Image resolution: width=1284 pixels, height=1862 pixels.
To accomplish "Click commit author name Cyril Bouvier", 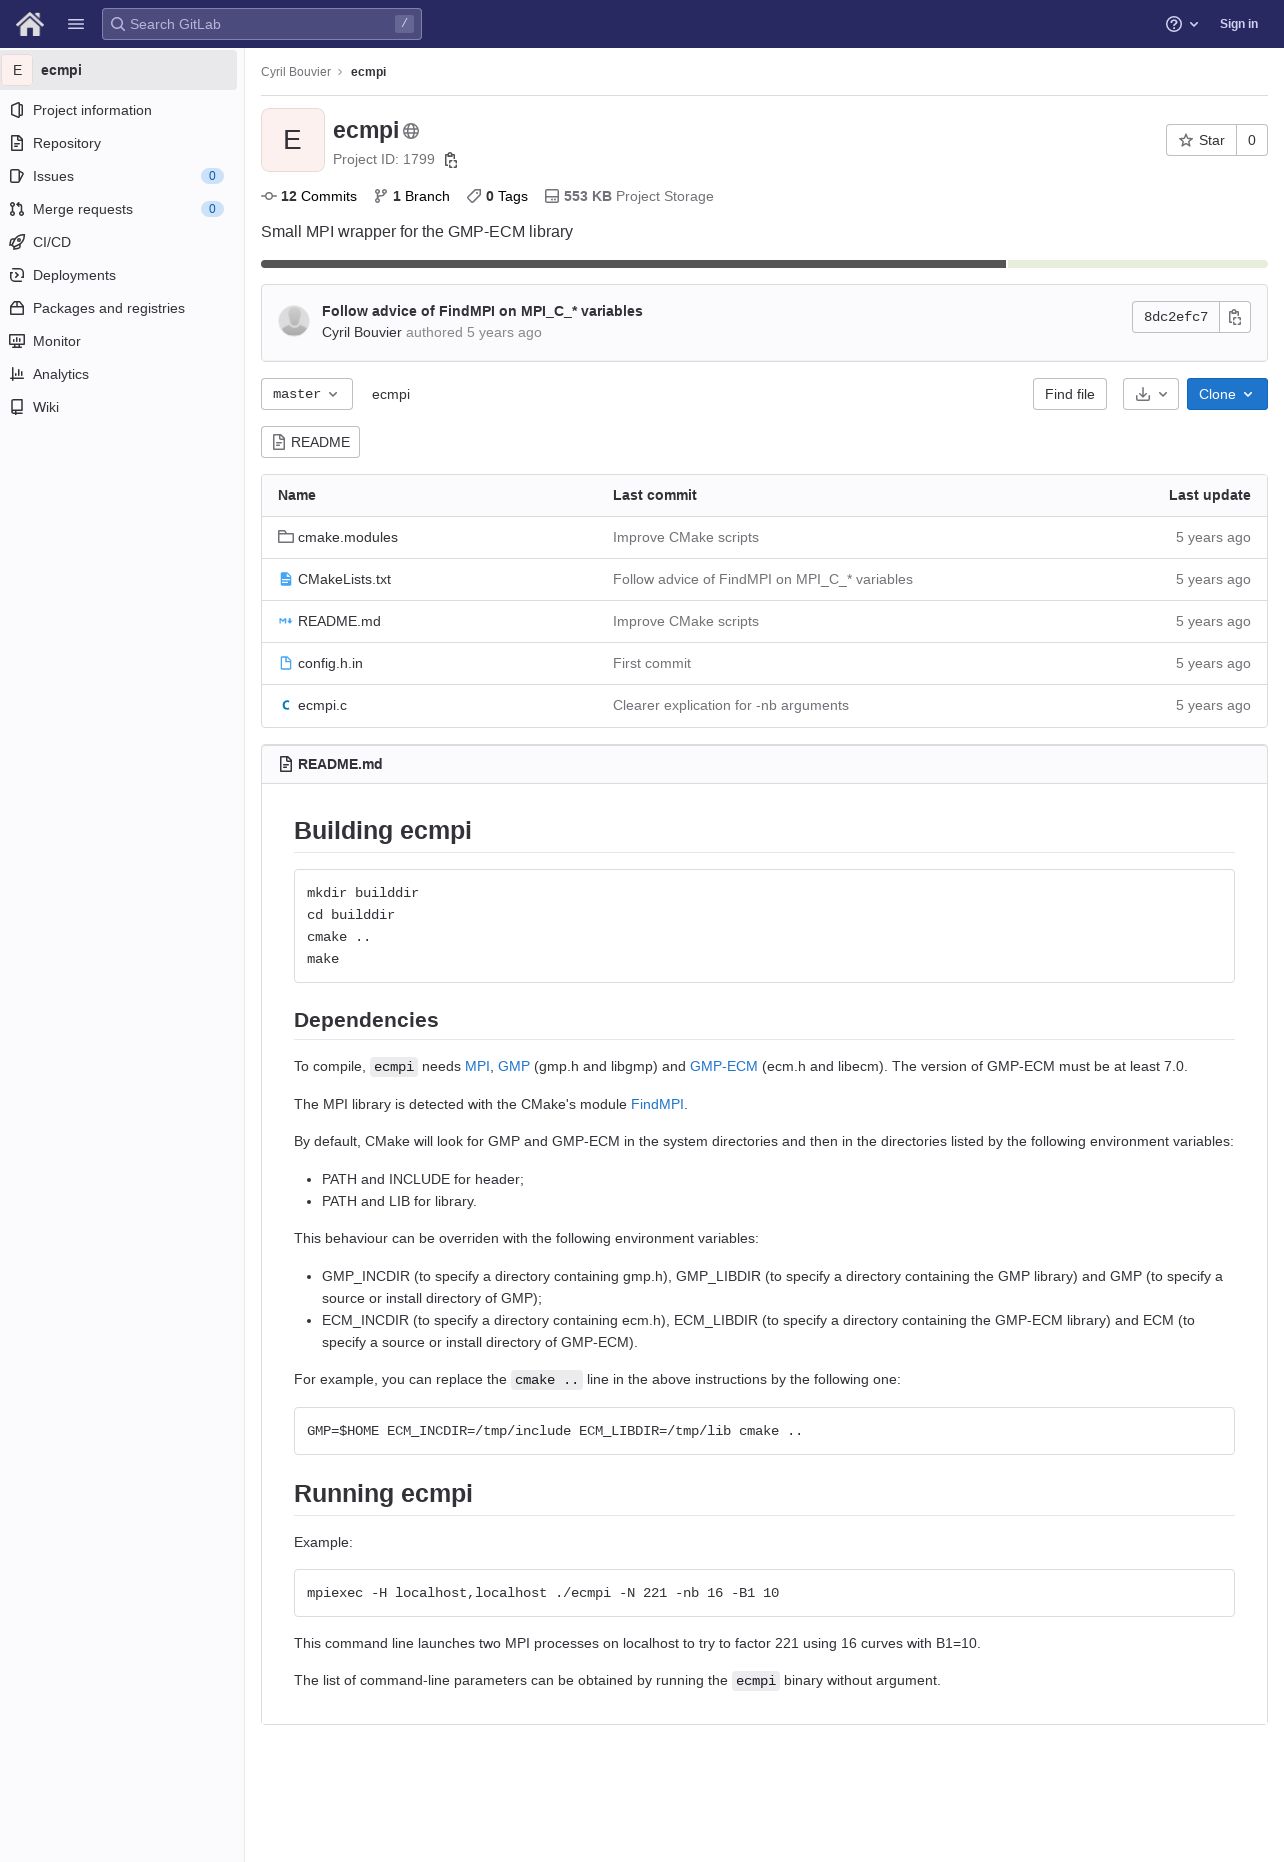I will (x=362, y=332).
